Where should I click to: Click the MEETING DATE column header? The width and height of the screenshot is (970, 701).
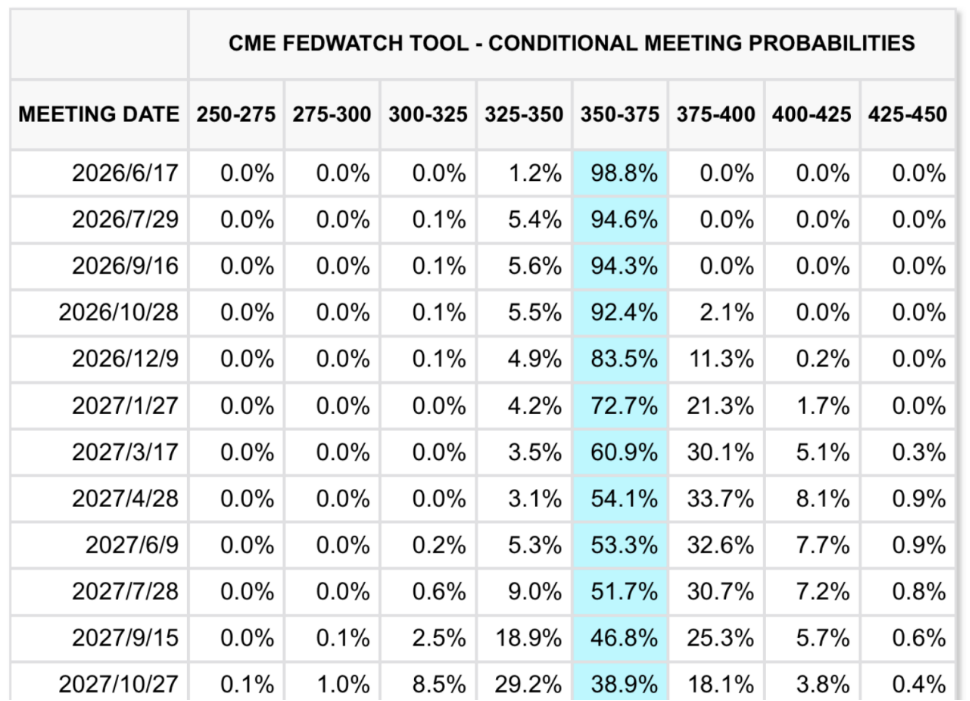click(98, 114)
